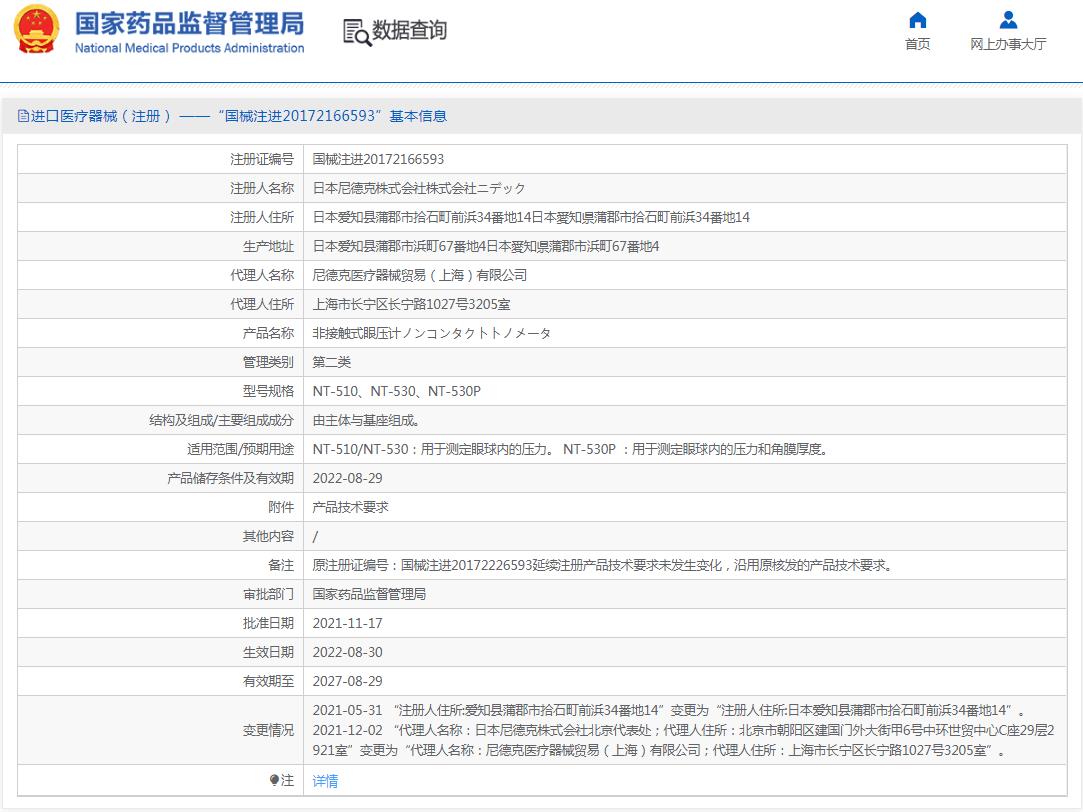Click management class 第二类
The height and width of the screenshot is (812, 1083).
point(332,362)
